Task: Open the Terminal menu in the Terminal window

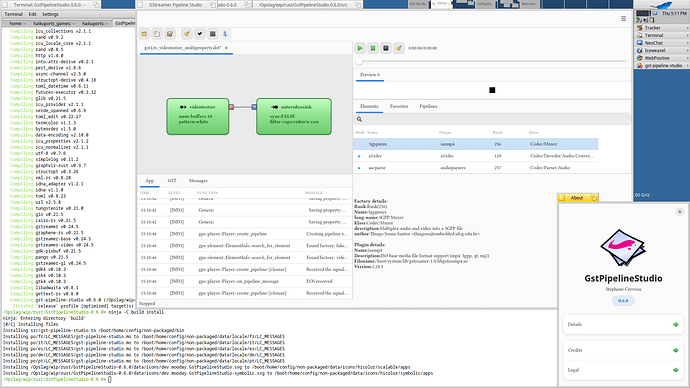Action: 13,14
